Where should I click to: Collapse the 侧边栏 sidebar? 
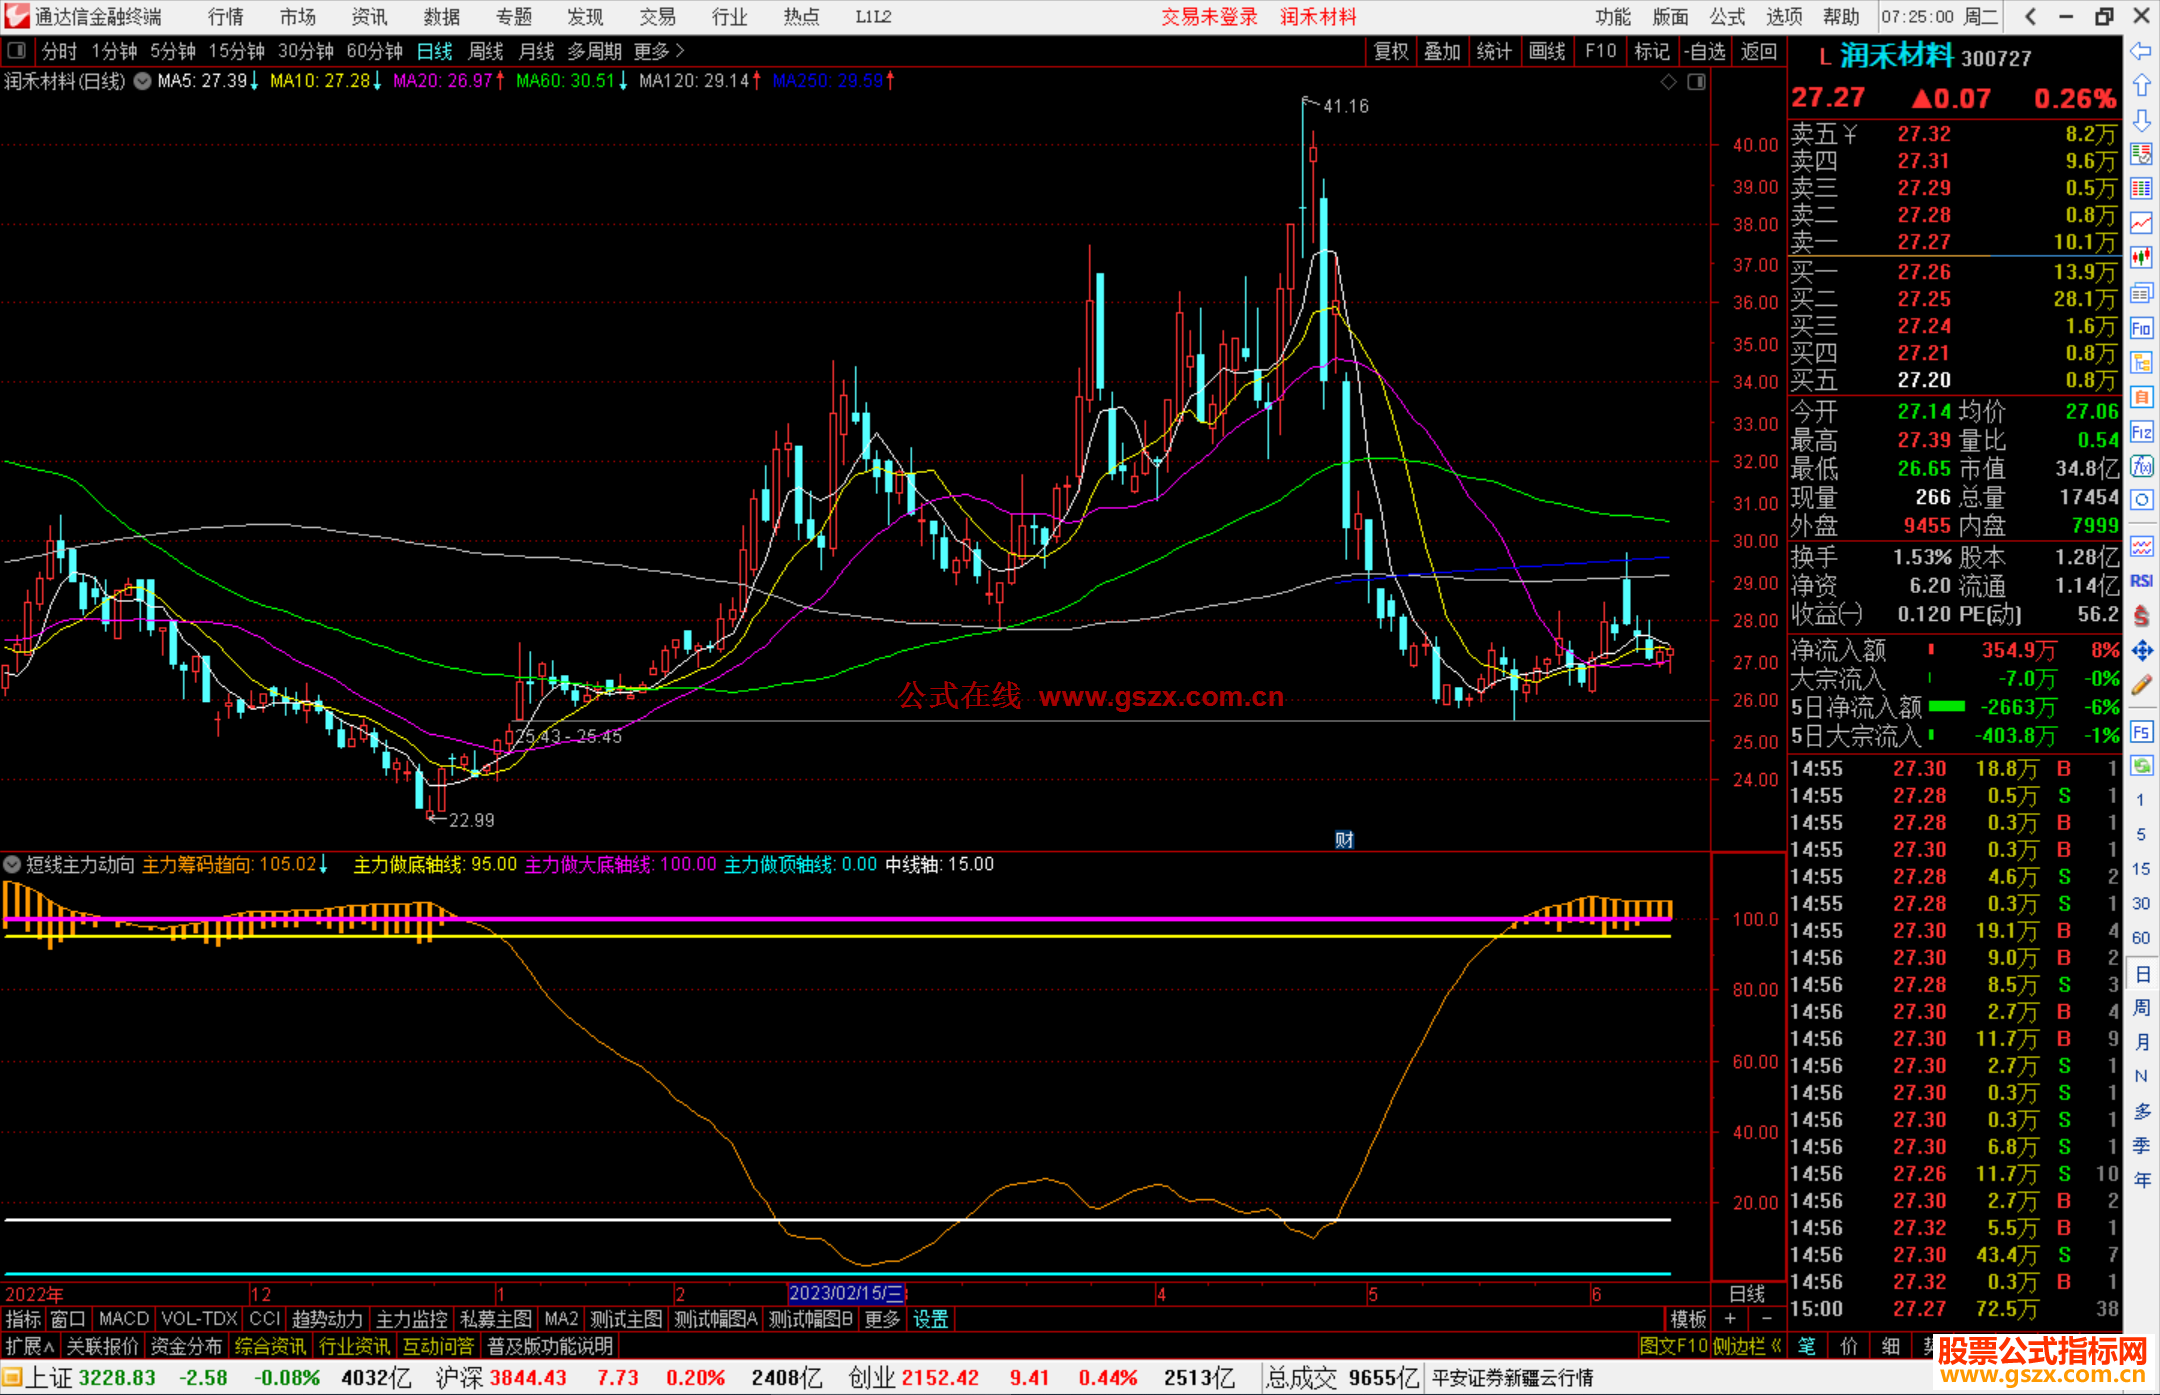click(1747, 1346)
